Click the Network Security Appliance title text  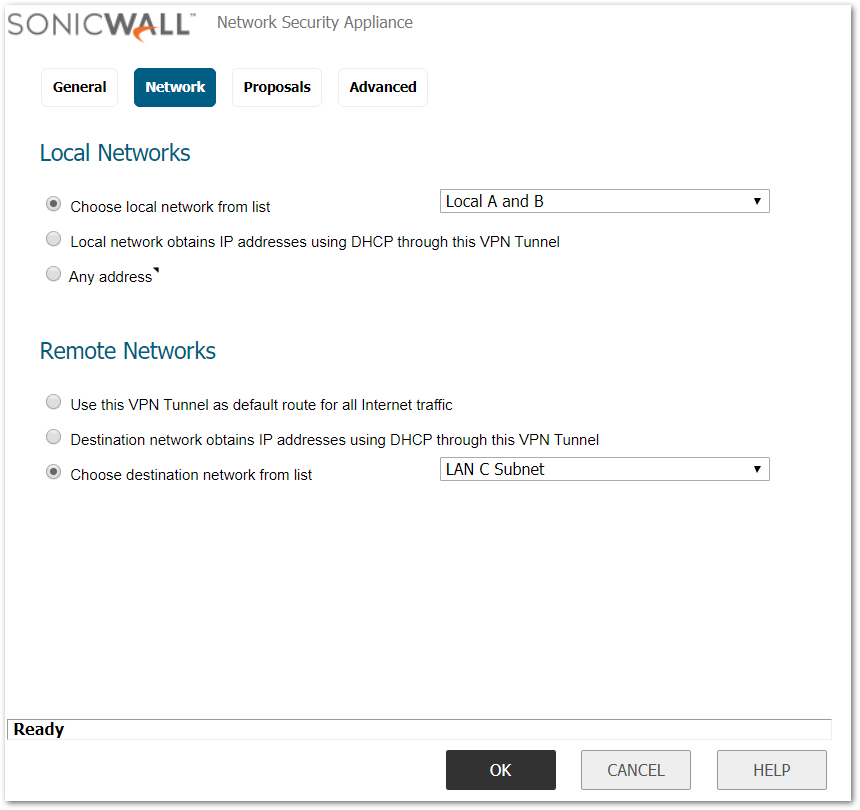tap(315, 22)
